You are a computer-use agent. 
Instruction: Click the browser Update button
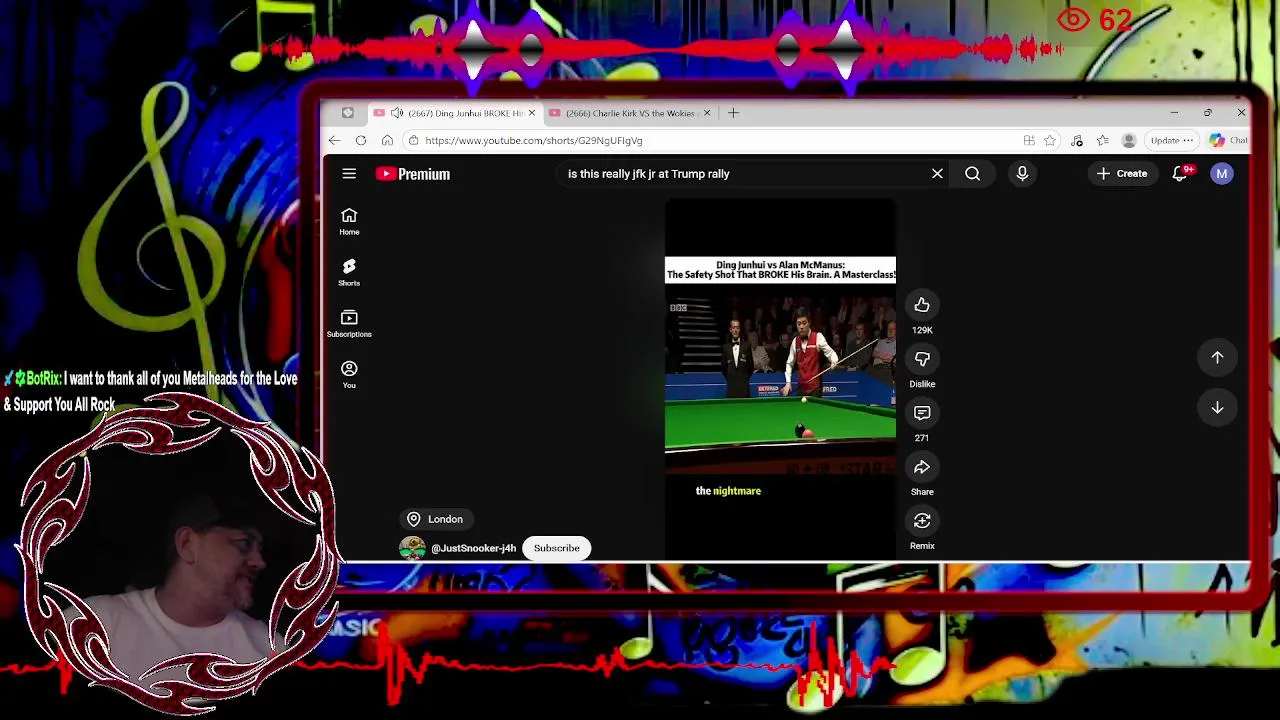[x=1171, y=141]
